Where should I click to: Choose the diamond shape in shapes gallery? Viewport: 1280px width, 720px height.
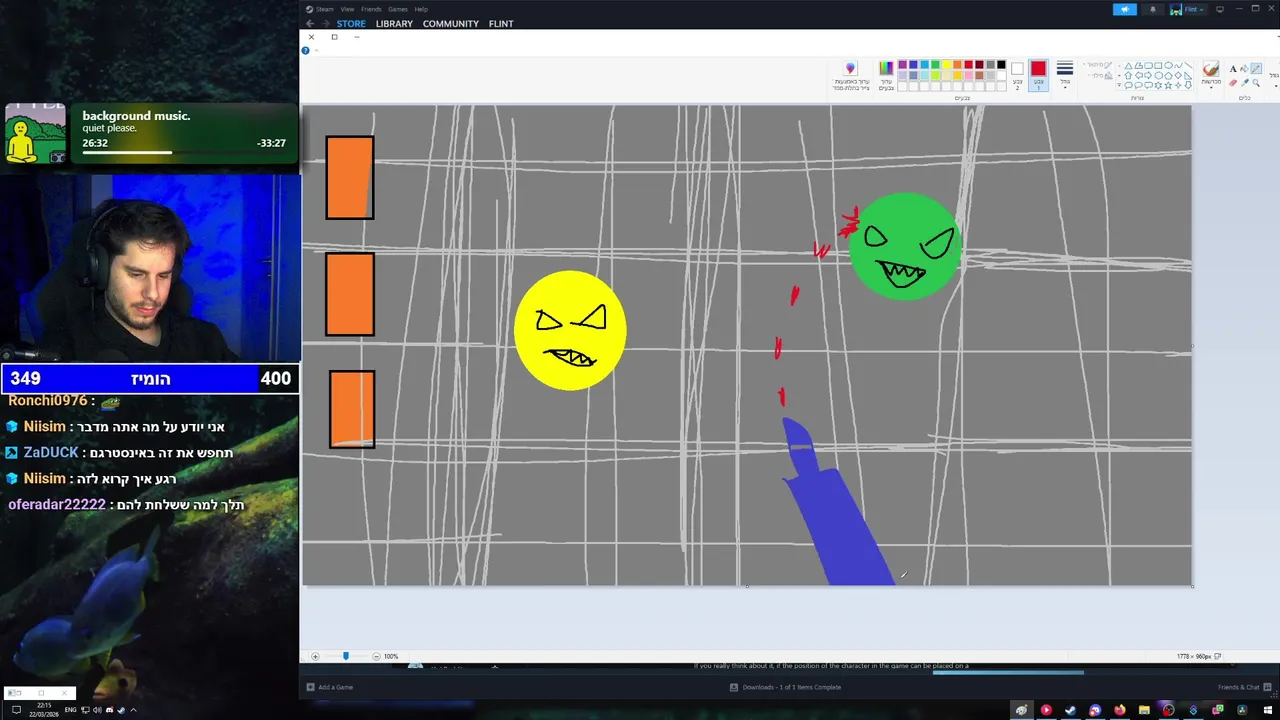tap(1178, 75)
